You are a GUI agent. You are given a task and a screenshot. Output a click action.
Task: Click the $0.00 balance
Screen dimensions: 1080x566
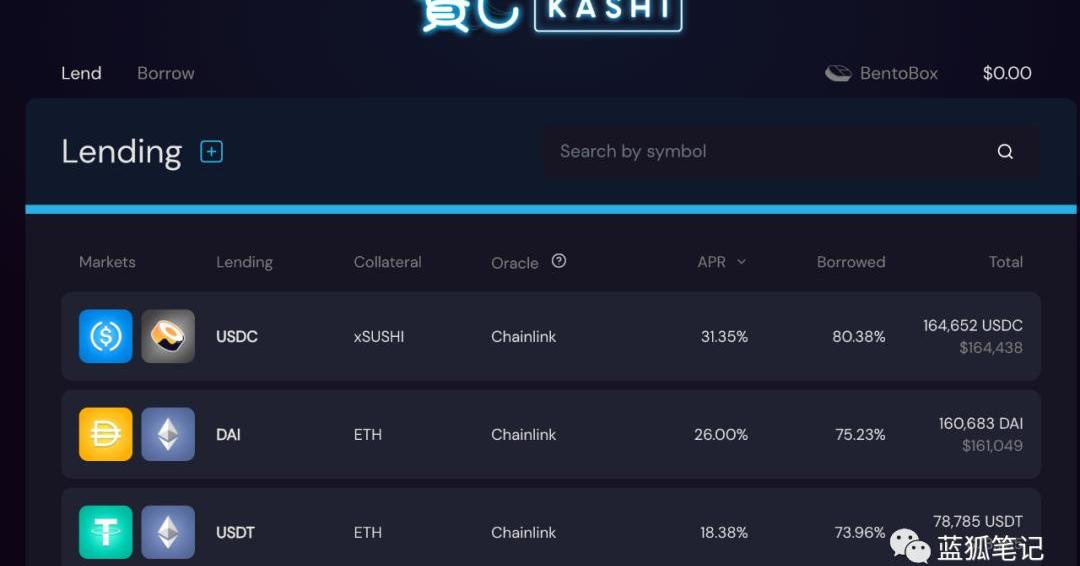[x=1007, y=73]
